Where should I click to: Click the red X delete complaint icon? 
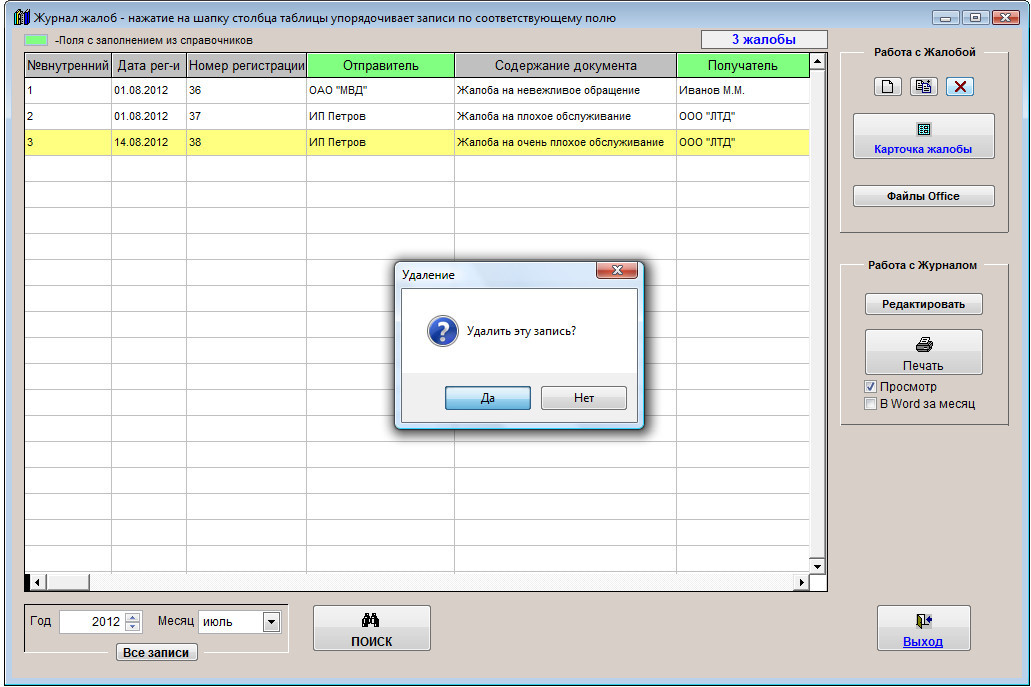(x=959, y=87)
